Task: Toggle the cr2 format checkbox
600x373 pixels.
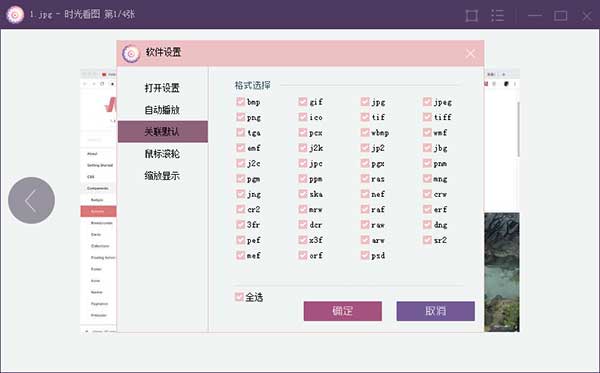Action: (x=241, y=209)
